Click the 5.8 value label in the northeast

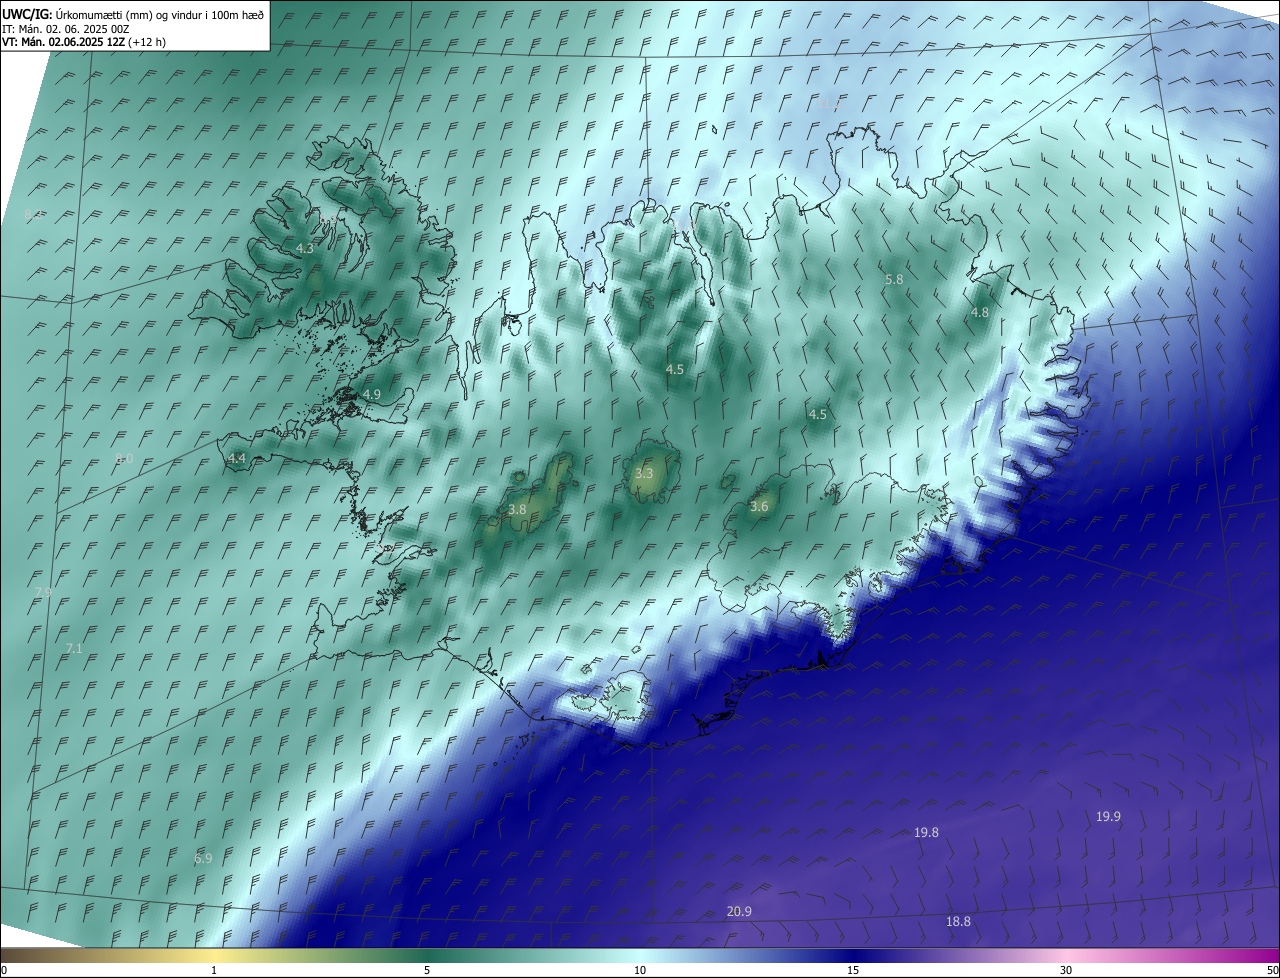coord(894,280)
